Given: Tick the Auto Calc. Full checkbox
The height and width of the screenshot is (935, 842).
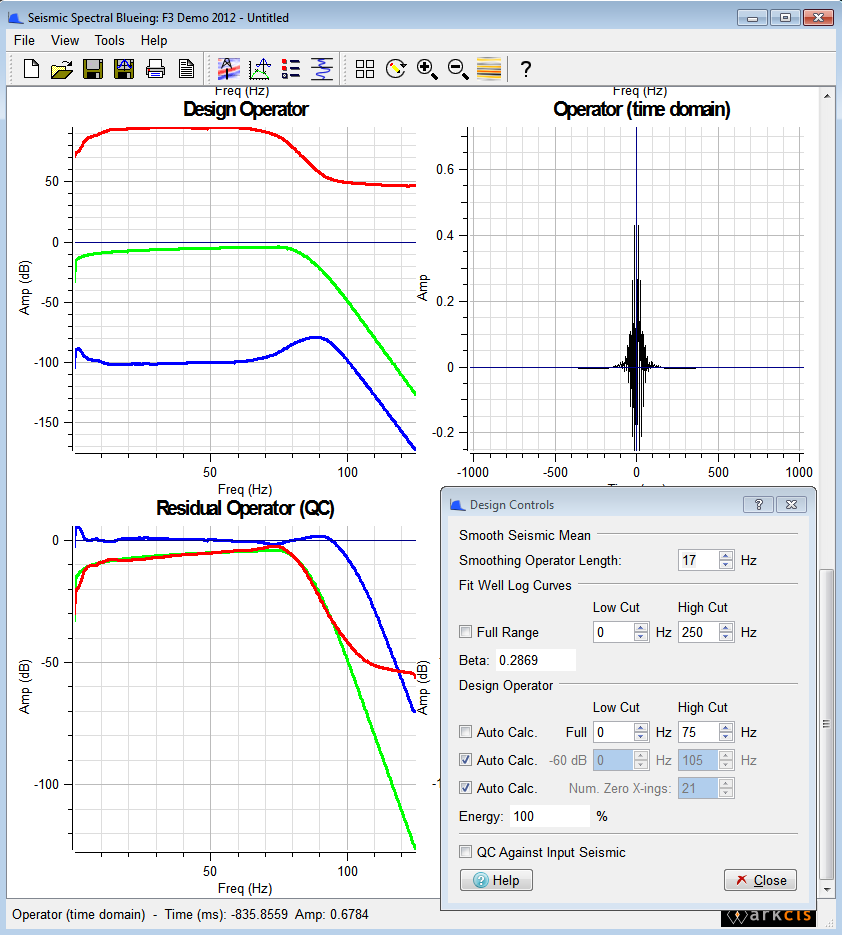Looking at the screenshot, I should pyautogui.click(x=466, y=732).
